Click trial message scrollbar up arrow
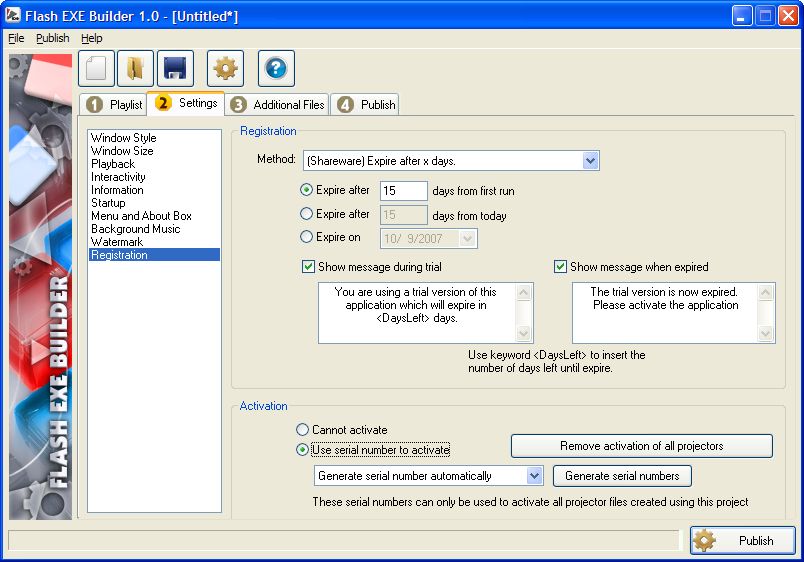Screen dimensions: 804x562 tap(524, 293)
